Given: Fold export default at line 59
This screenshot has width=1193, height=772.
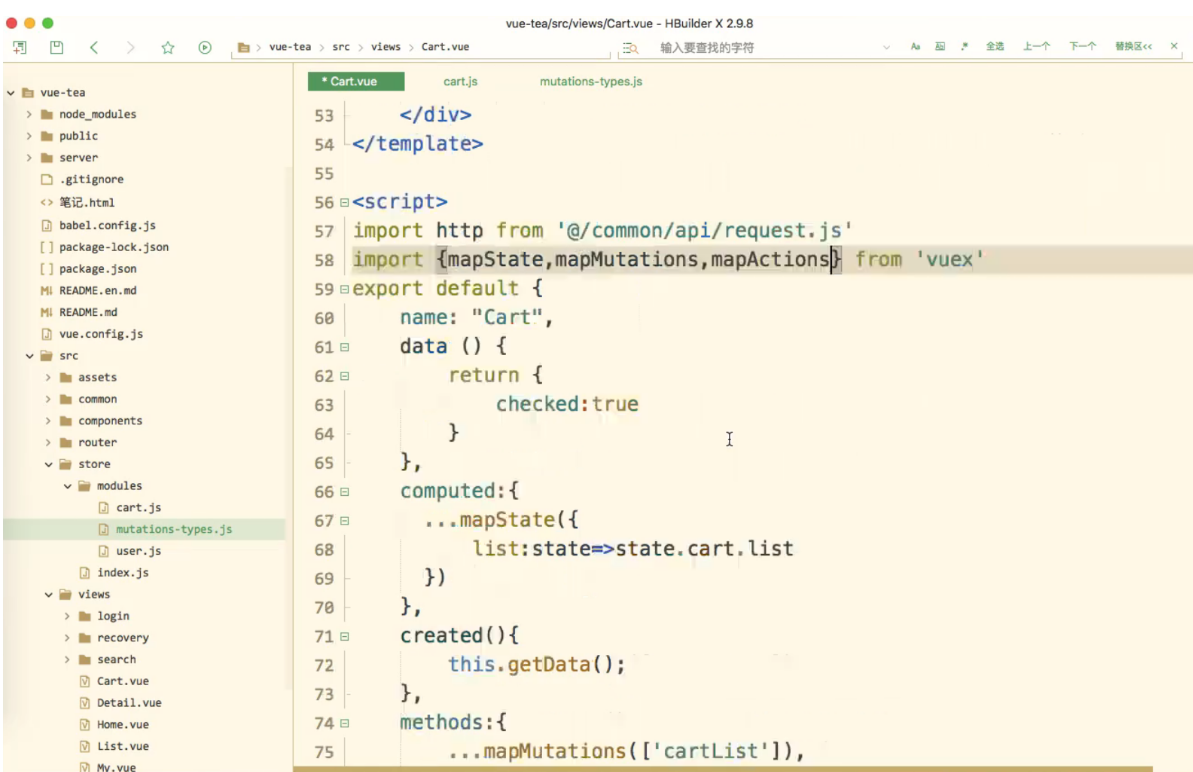Looking at the screenshot, I should [x=345, y=289].
